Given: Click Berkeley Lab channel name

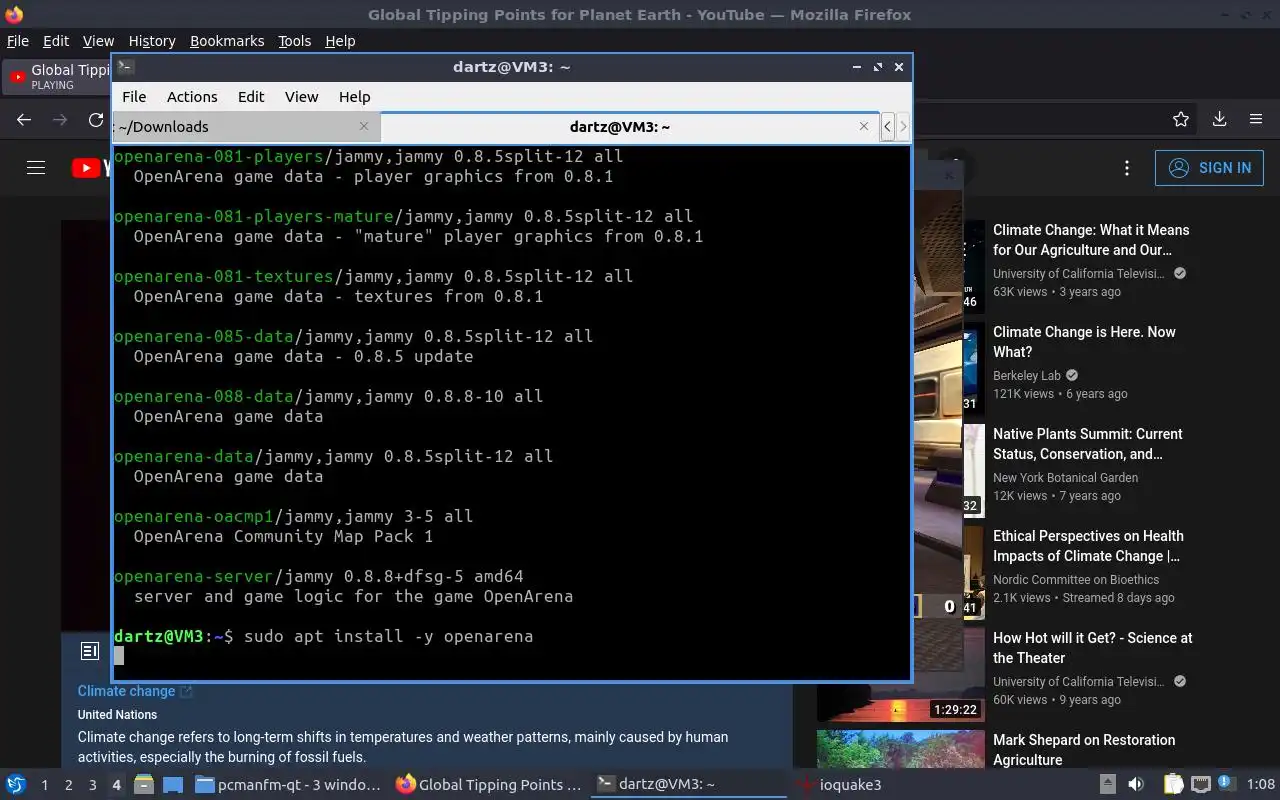Looking at the screenshot, I should pos(1026,376).
